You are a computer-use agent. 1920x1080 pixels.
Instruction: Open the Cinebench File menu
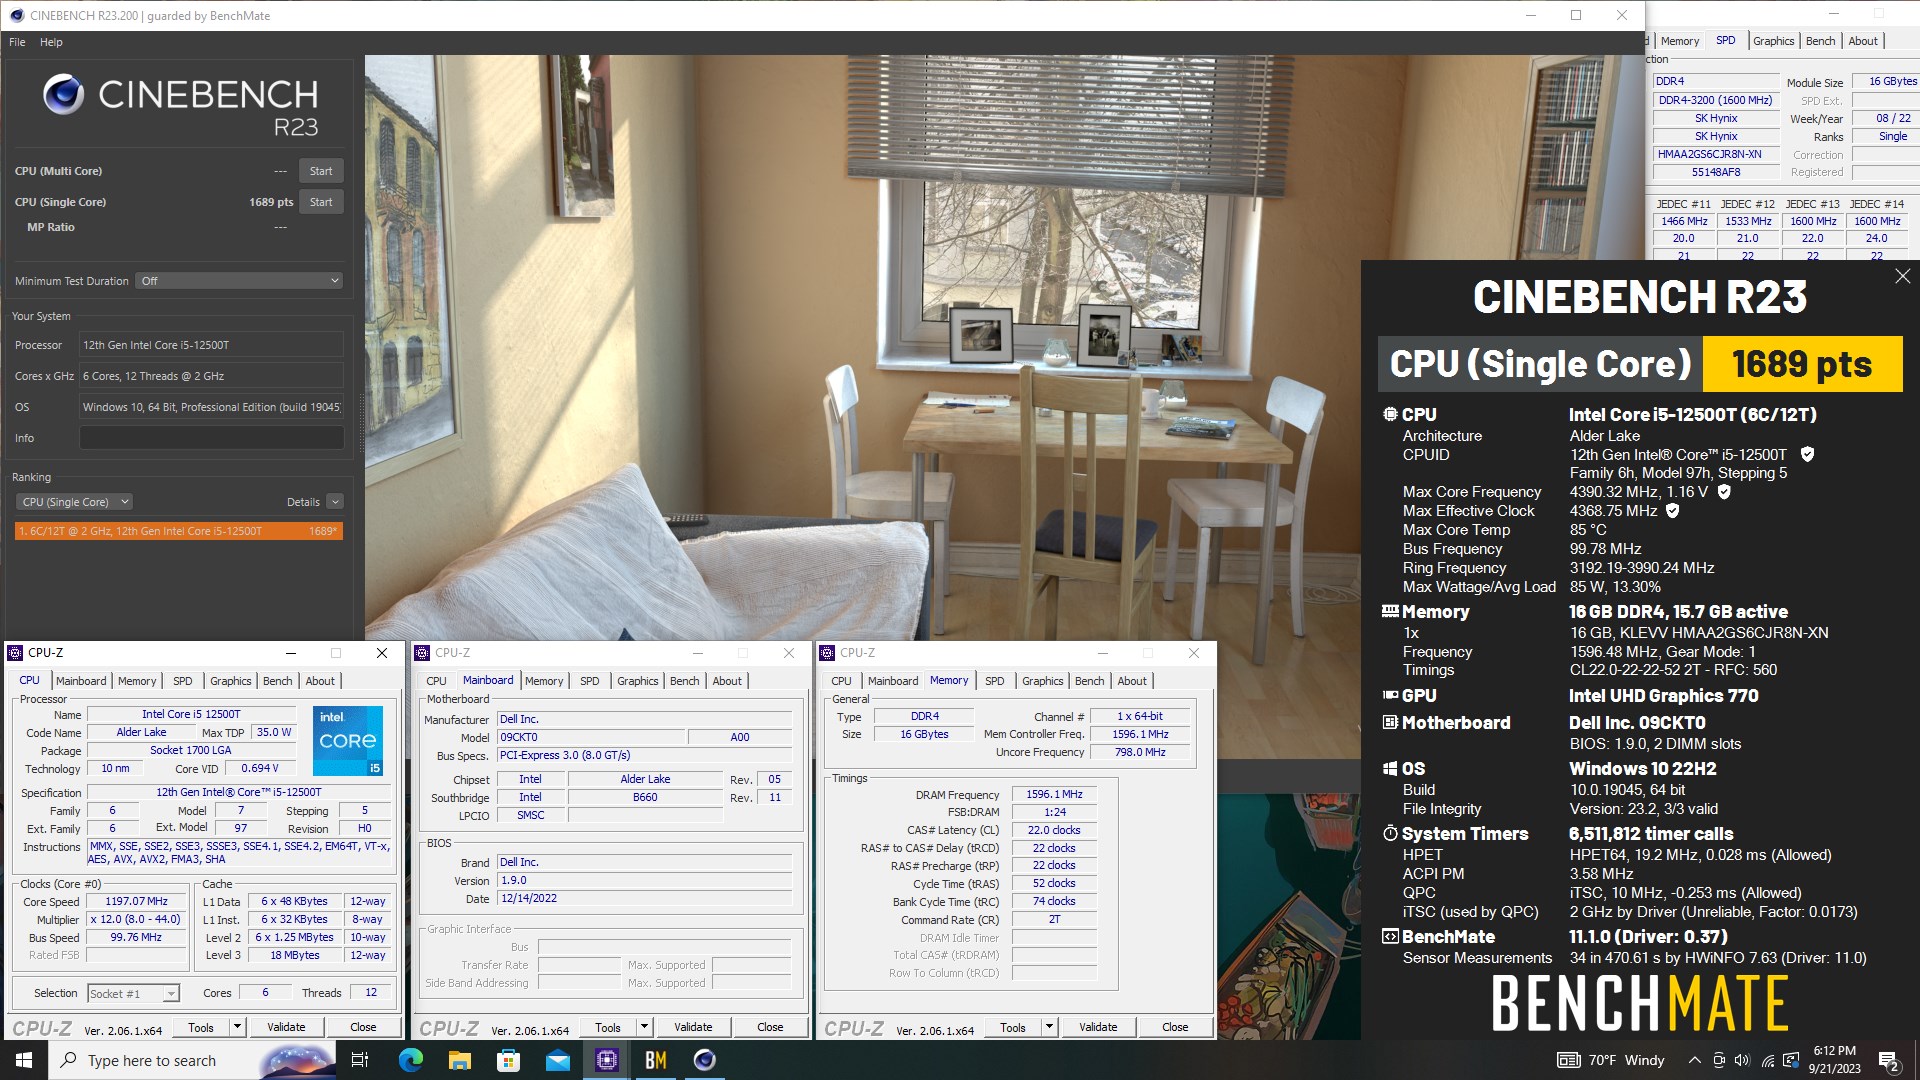(17, 42)
